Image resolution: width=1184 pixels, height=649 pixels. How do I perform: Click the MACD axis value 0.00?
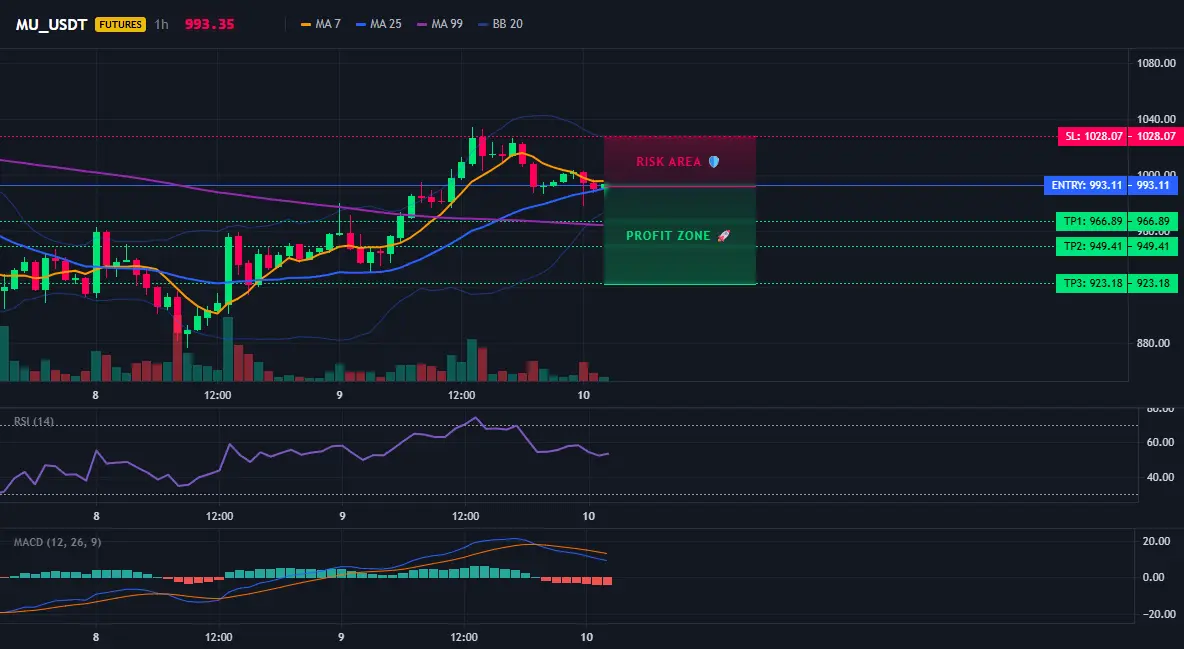tap(1156, 577)
